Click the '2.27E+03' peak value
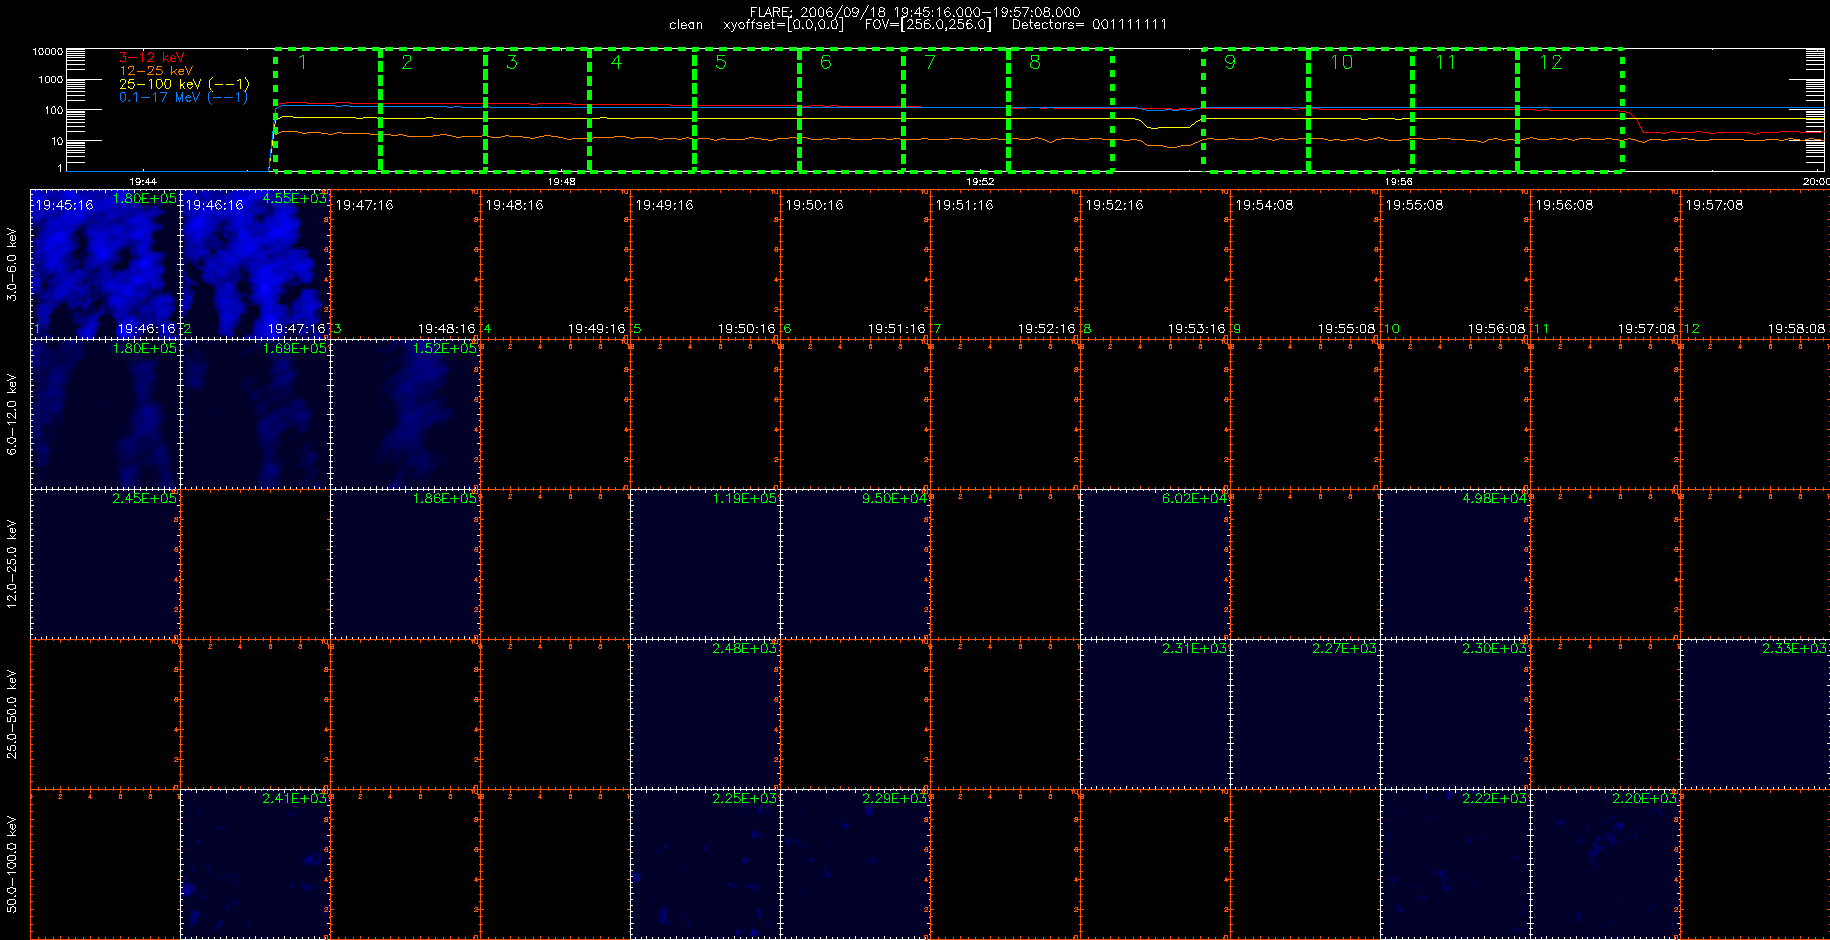Viewport: 1830px width, 940px height. pyautogui.click(x=1344, y=648)
